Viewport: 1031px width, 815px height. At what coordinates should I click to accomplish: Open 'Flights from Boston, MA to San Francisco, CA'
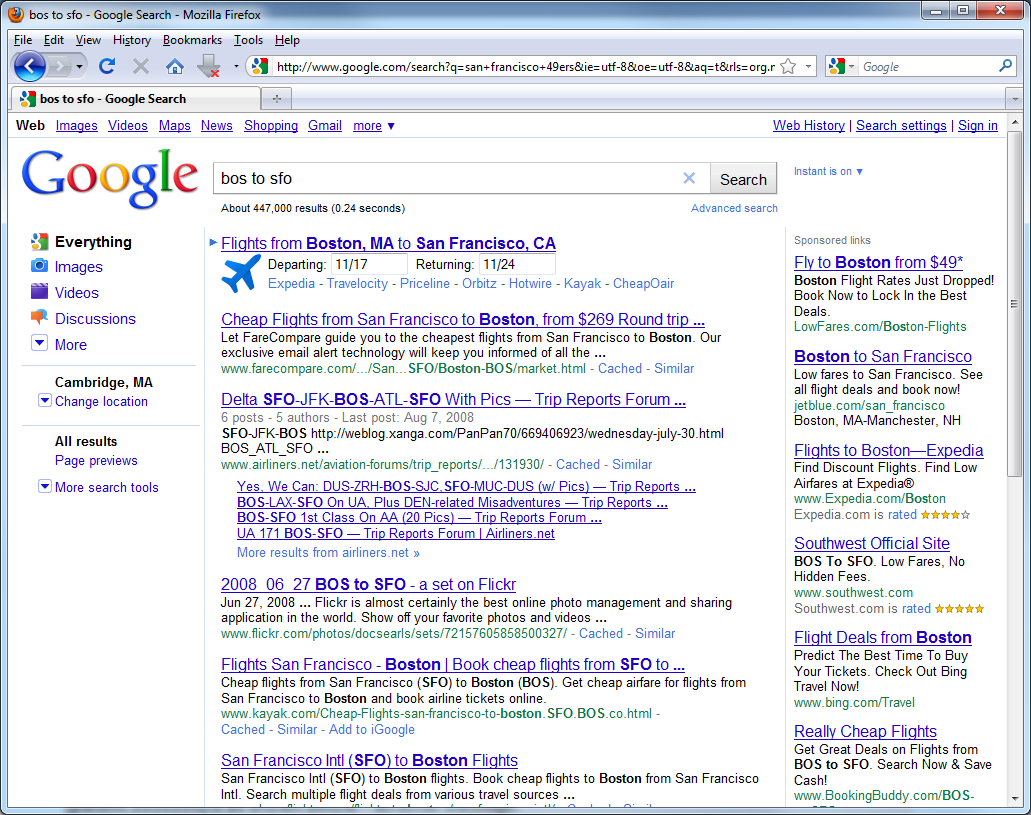[388, 243]
